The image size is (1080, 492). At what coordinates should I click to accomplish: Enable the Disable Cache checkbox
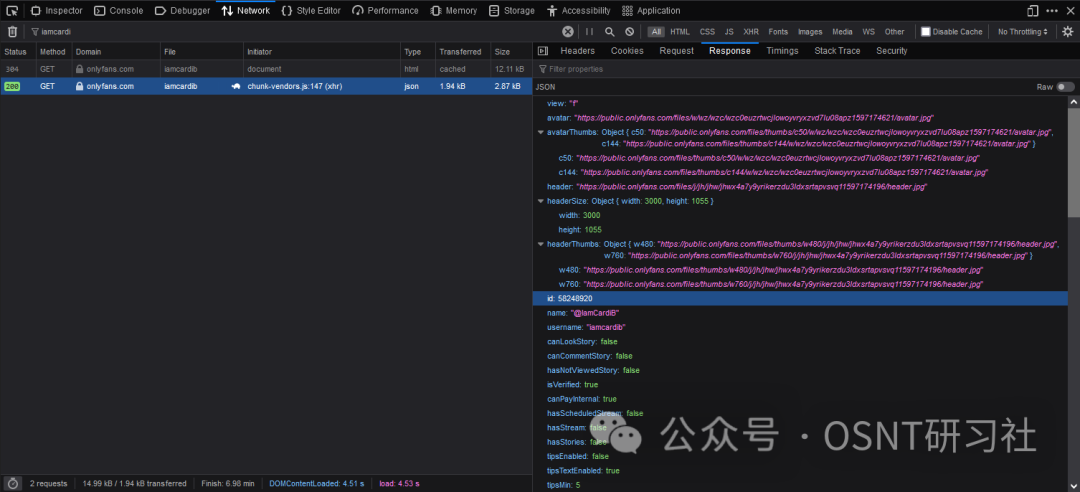[x=926, y=32]
